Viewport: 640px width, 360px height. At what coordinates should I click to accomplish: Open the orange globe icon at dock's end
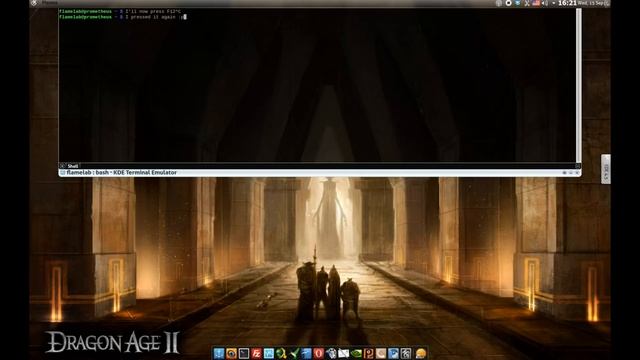tap(421, 353)
